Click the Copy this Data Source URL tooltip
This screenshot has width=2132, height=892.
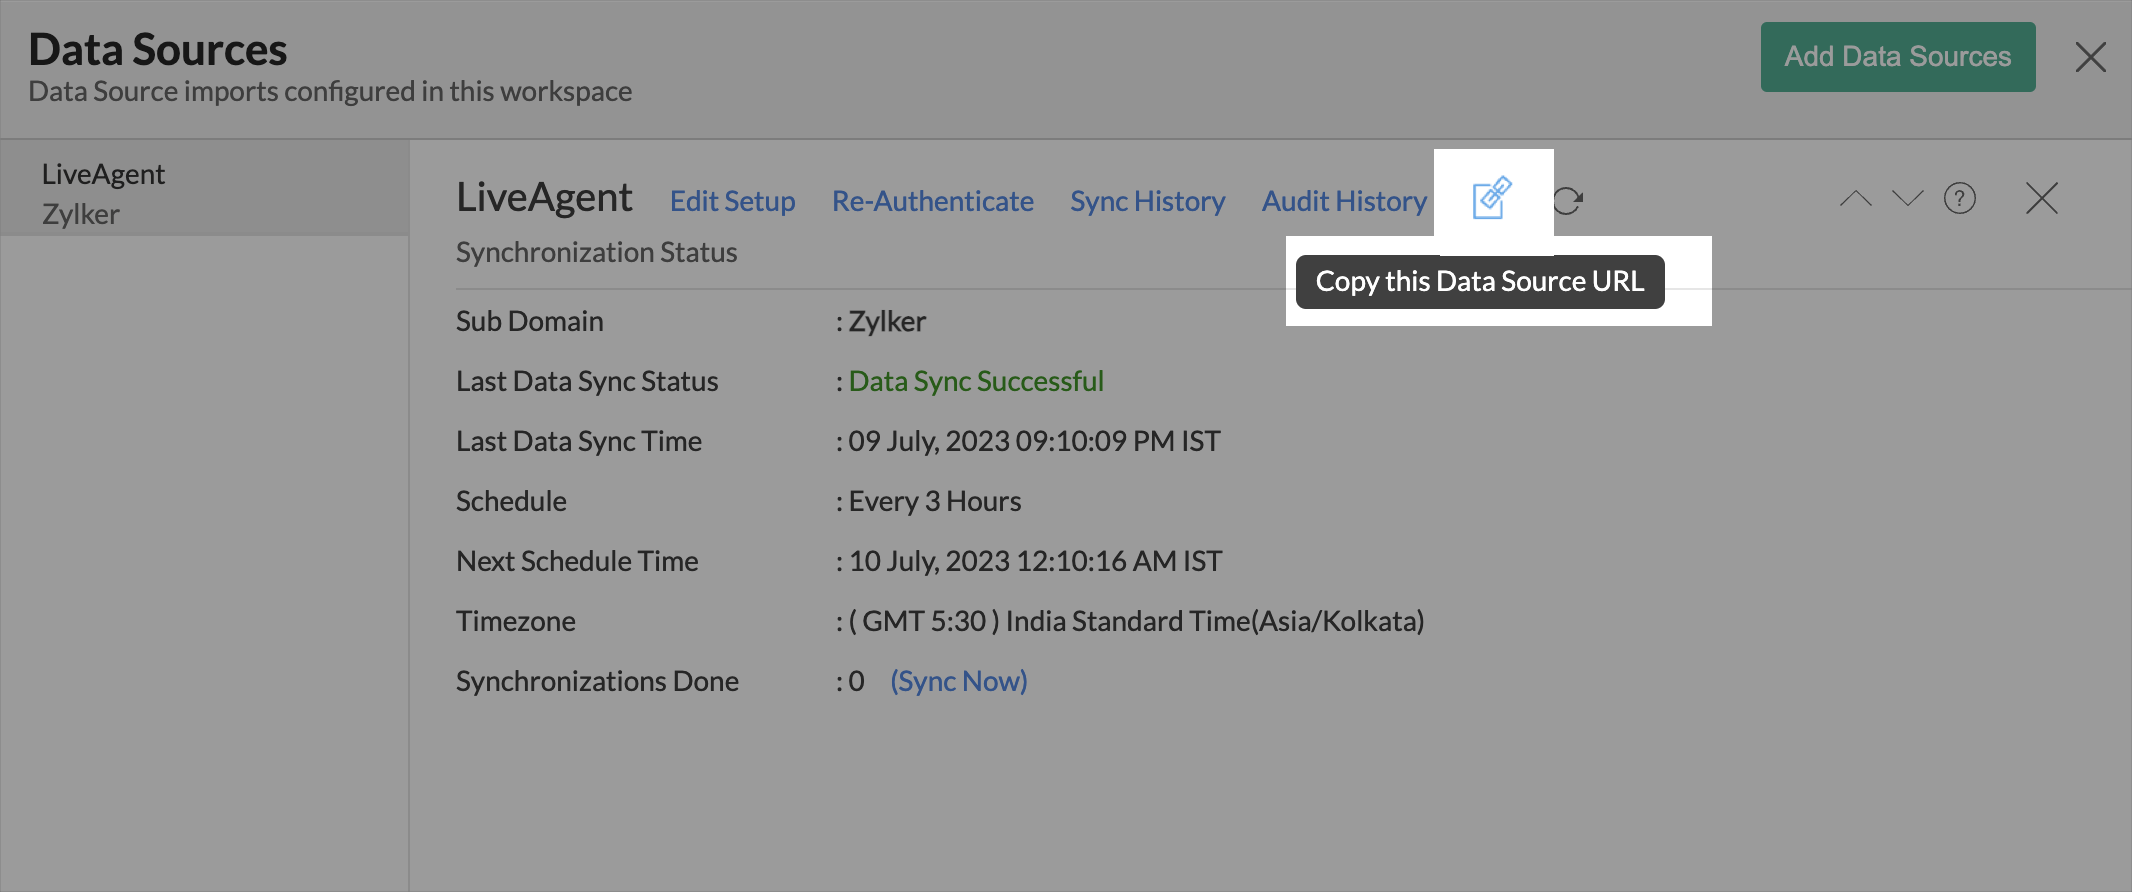tap(1479, 282)
